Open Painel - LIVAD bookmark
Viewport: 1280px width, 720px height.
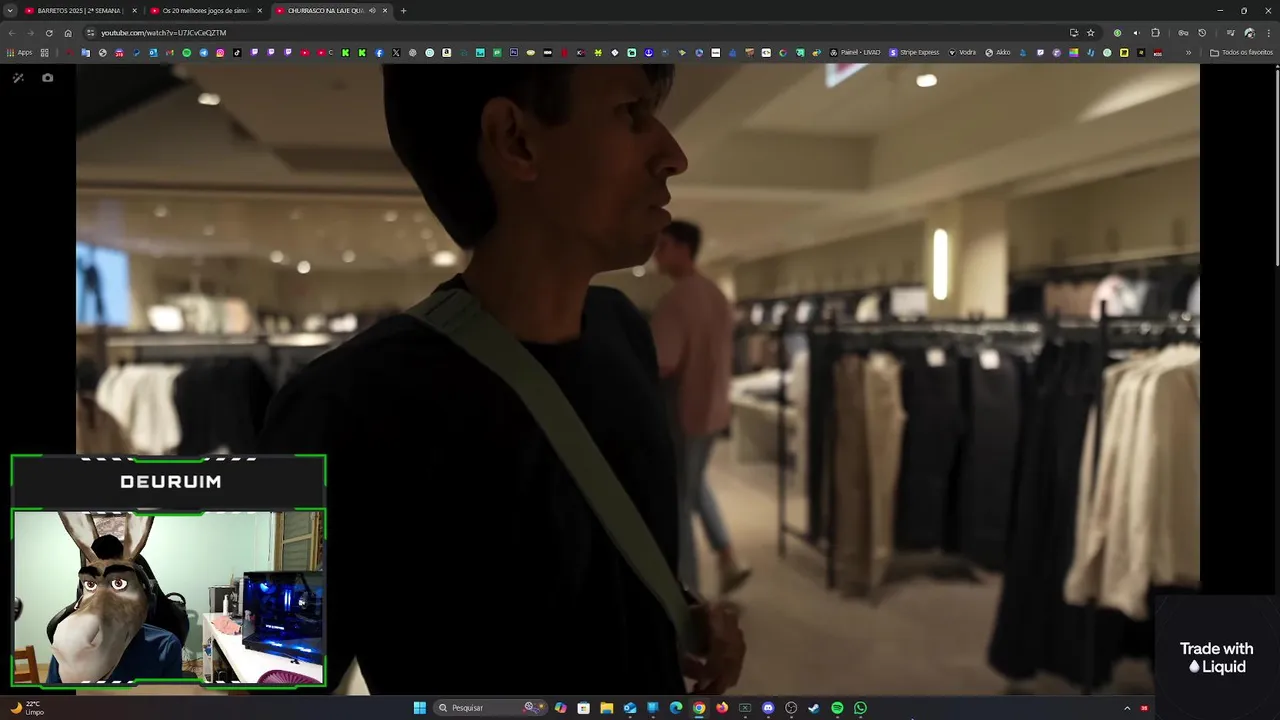click(x=855, y=53)
